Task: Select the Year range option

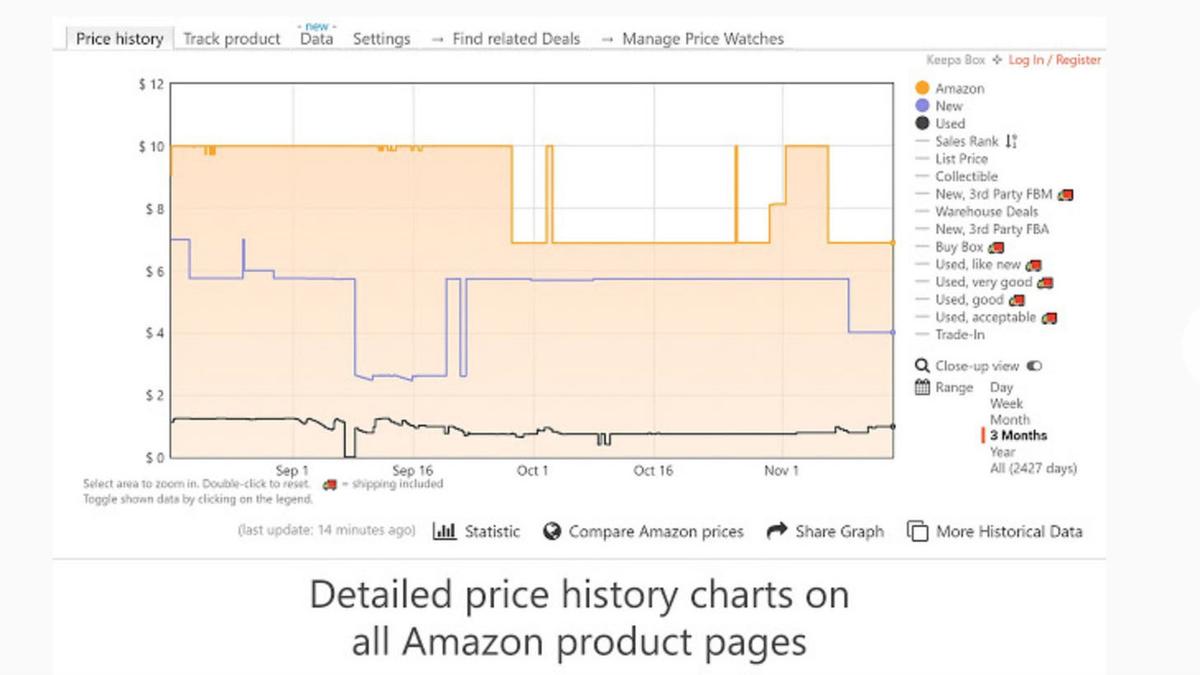Action: coord(1002,452)
